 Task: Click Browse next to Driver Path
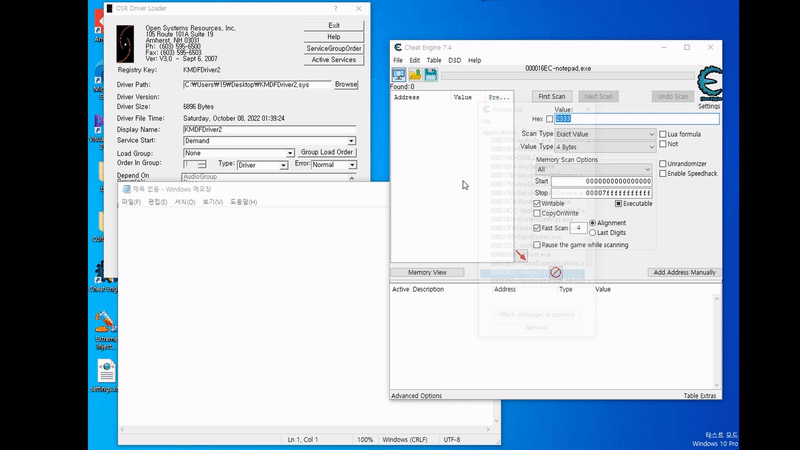coord(346,85)
